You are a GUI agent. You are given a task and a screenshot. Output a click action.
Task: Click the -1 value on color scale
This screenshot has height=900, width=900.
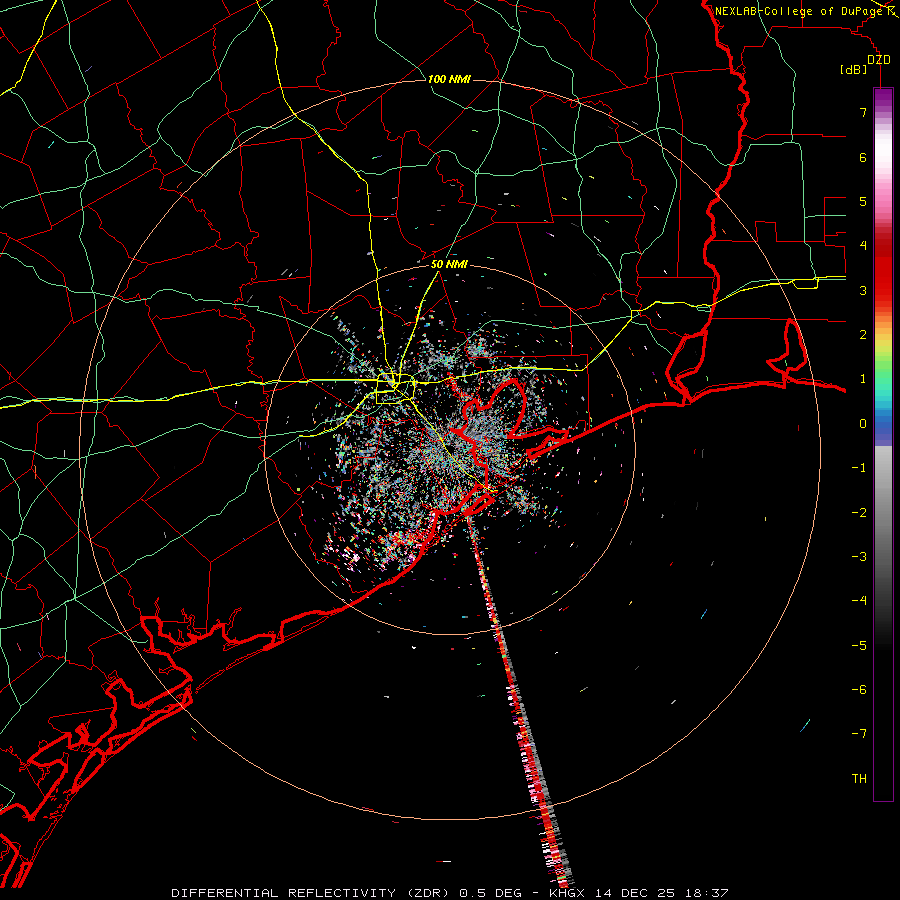(859, 468)
